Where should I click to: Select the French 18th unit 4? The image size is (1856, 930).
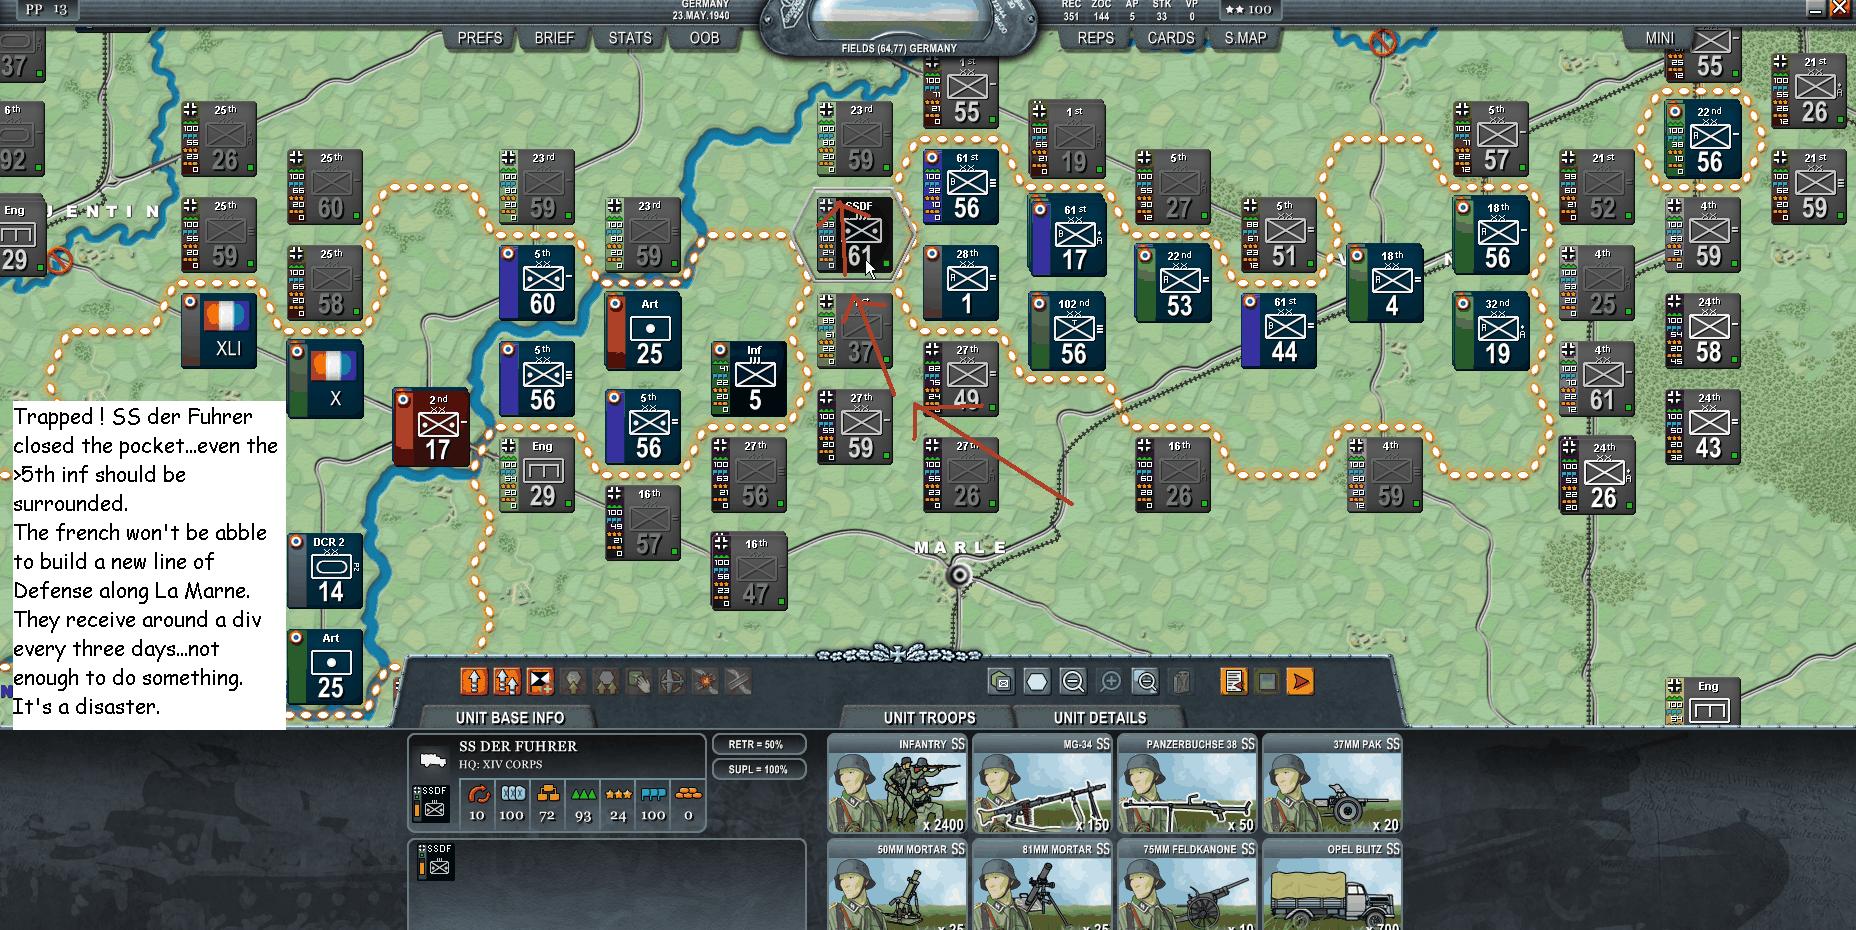[x=1385, y=283]
